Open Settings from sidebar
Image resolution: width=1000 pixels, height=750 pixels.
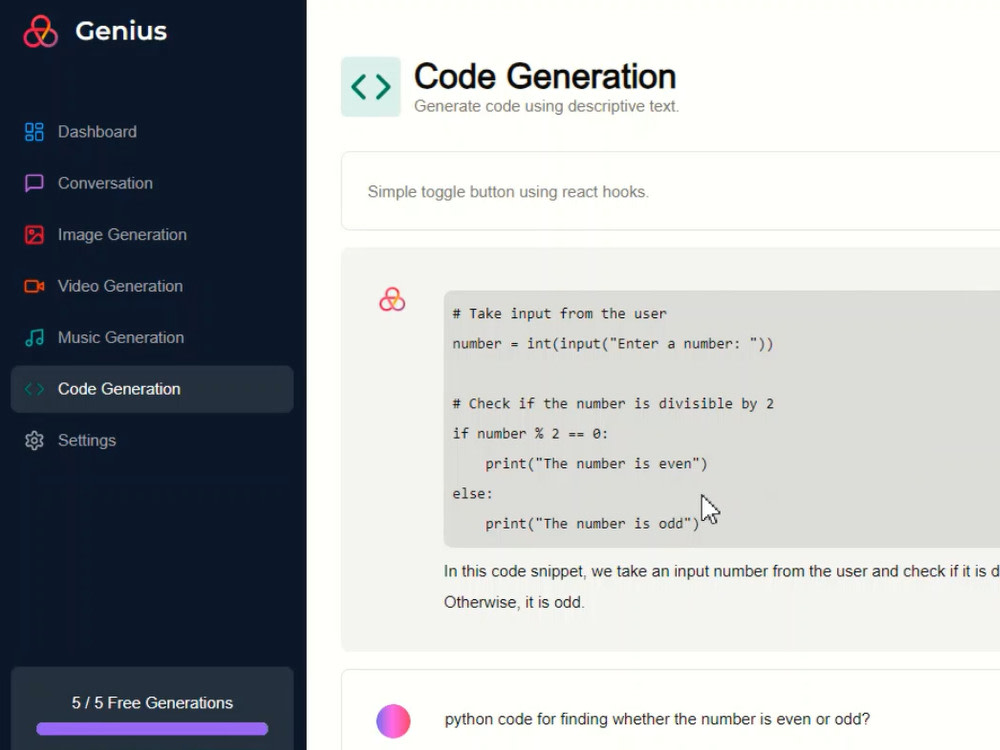[152, 441]
